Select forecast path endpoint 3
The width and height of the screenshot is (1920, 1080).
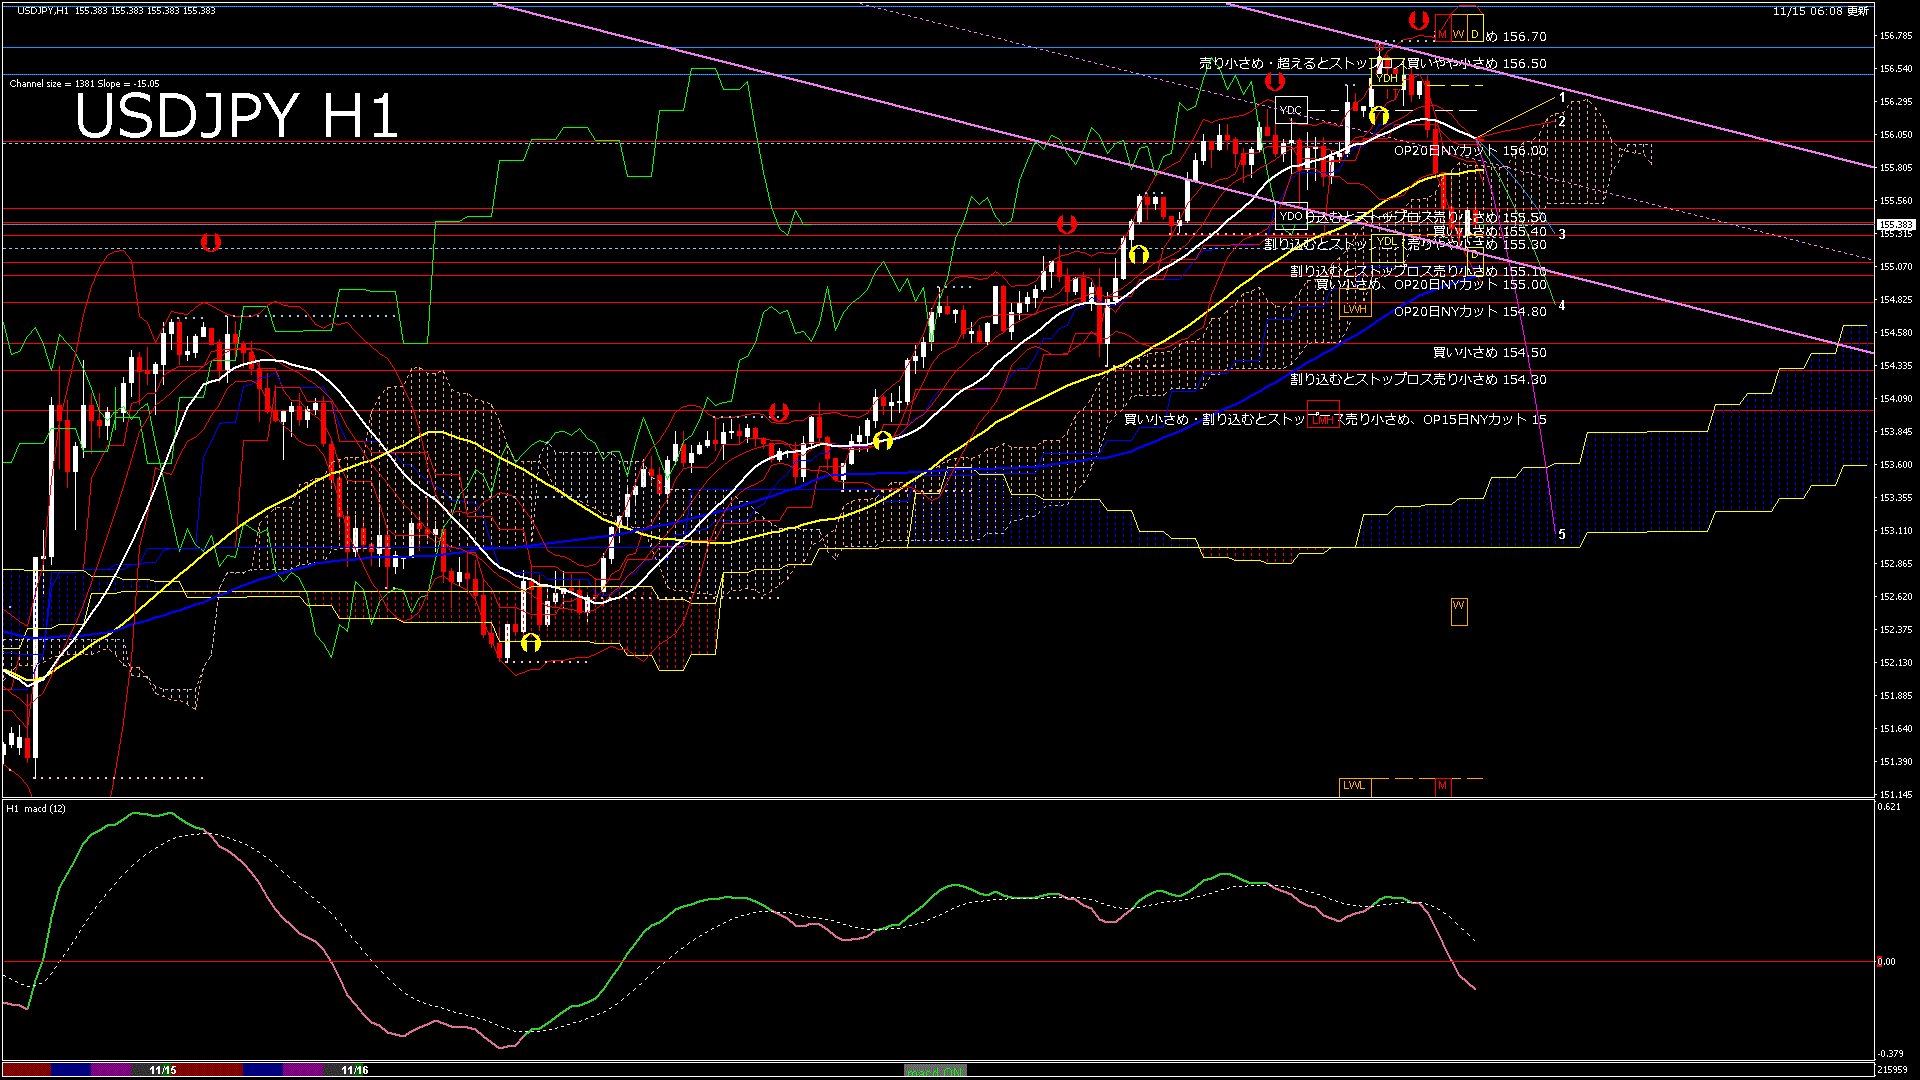[x=1562, y=235]
